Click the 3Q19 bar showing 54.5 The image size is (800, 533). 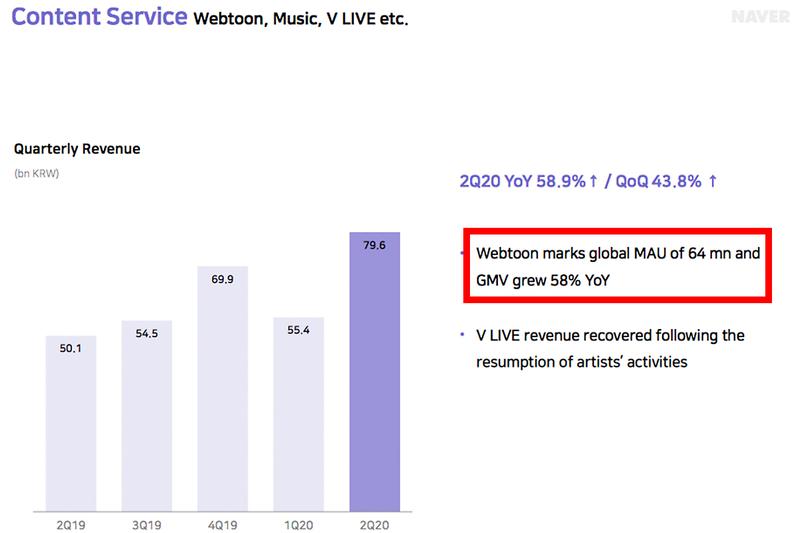(146, 416)
